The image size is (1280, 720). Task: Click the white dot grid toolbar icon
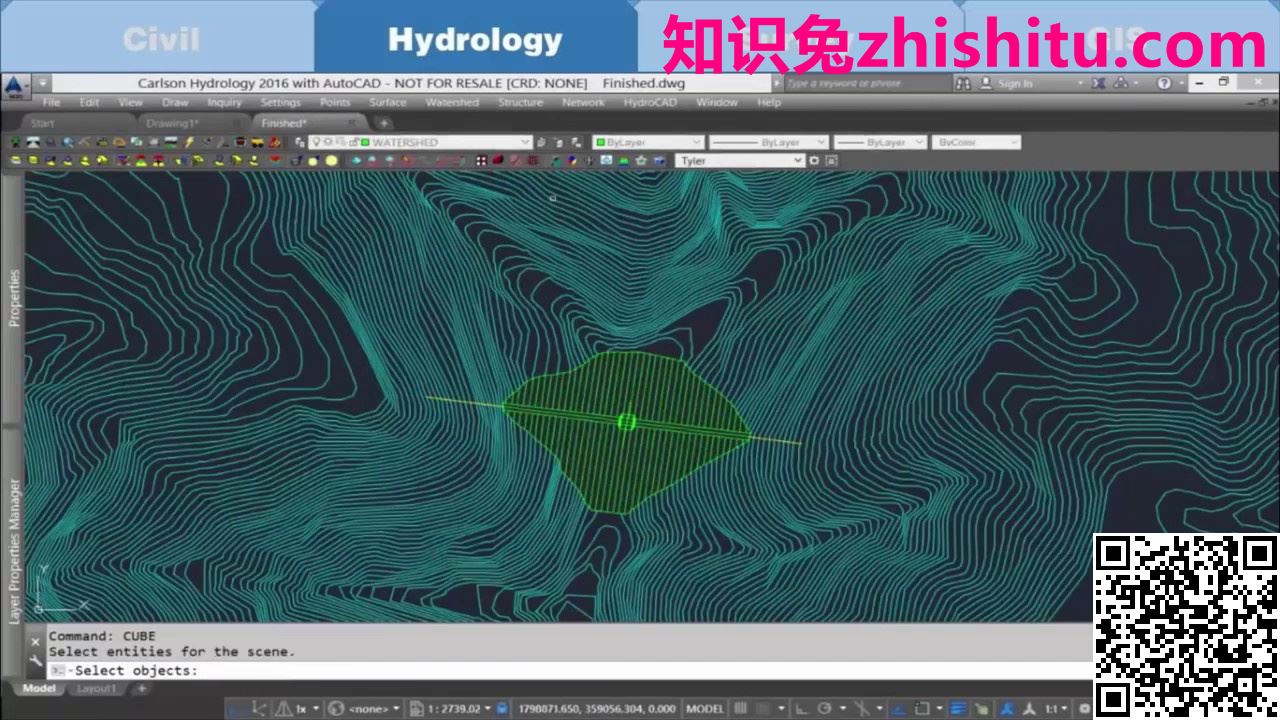click(x=481, y=161)
